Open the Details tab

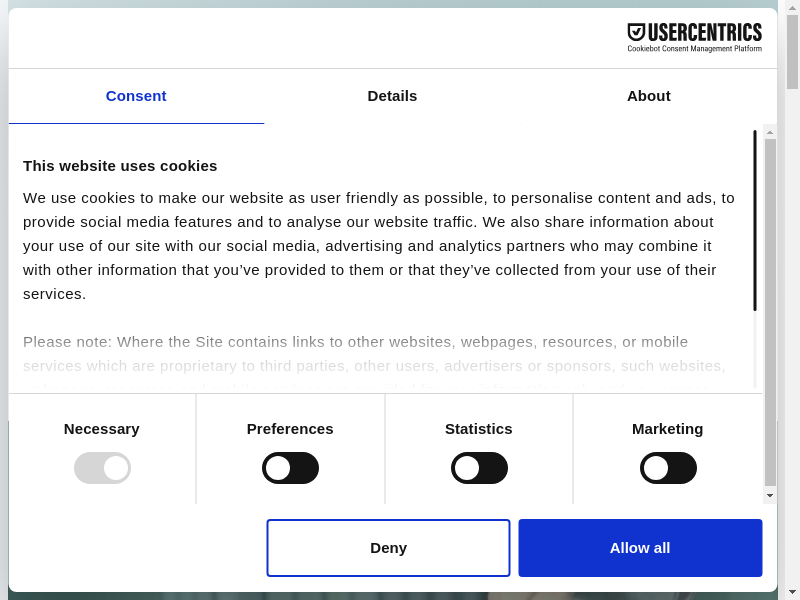coord(392,96)
